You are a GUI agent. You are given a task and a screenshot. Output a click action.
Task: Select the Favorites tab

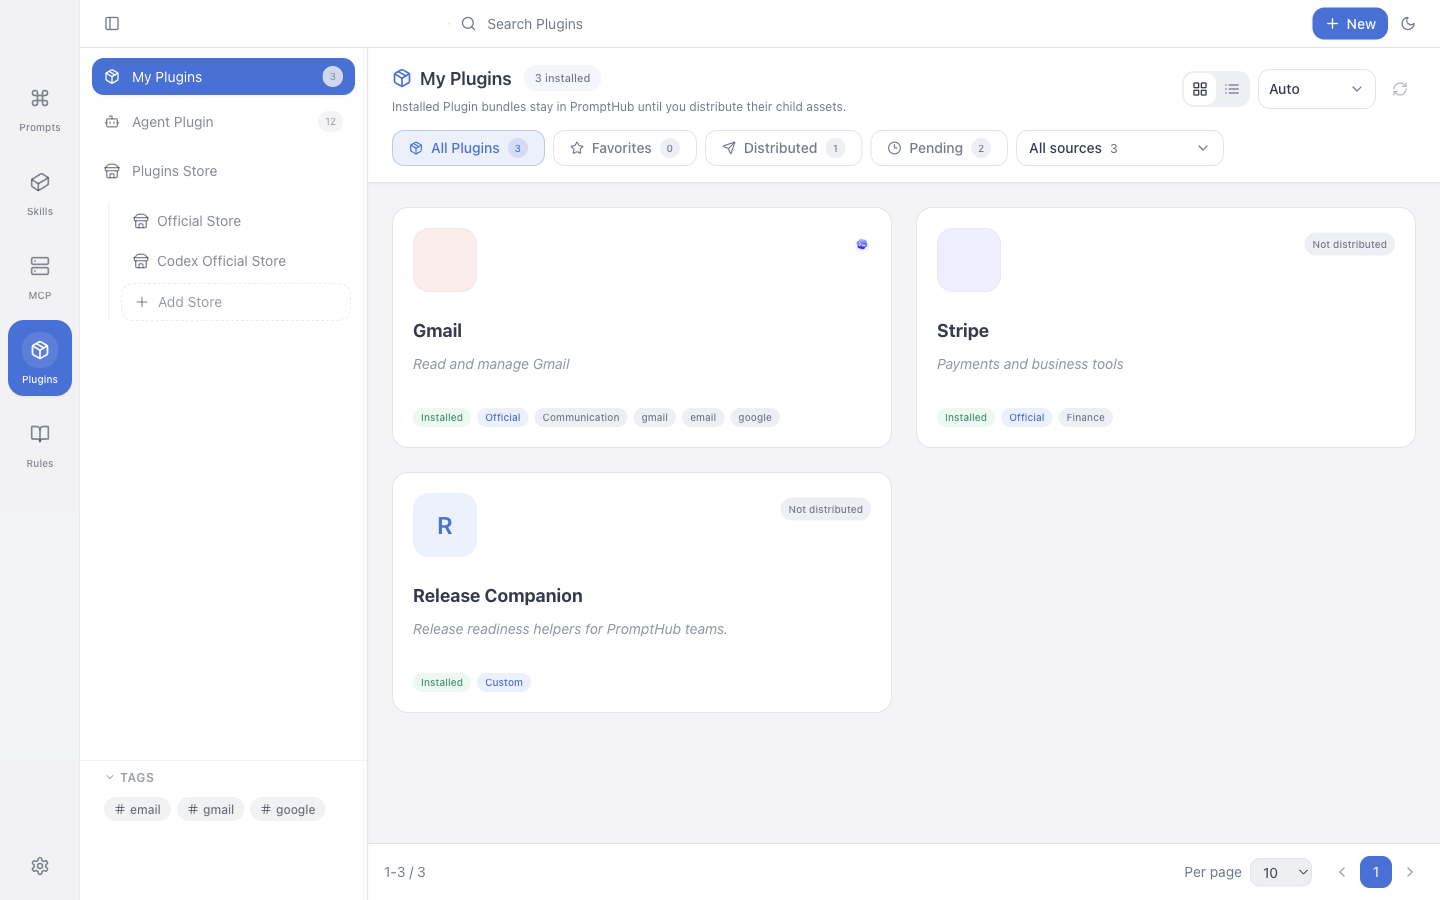pyautogui.click(x=625, y=148)
